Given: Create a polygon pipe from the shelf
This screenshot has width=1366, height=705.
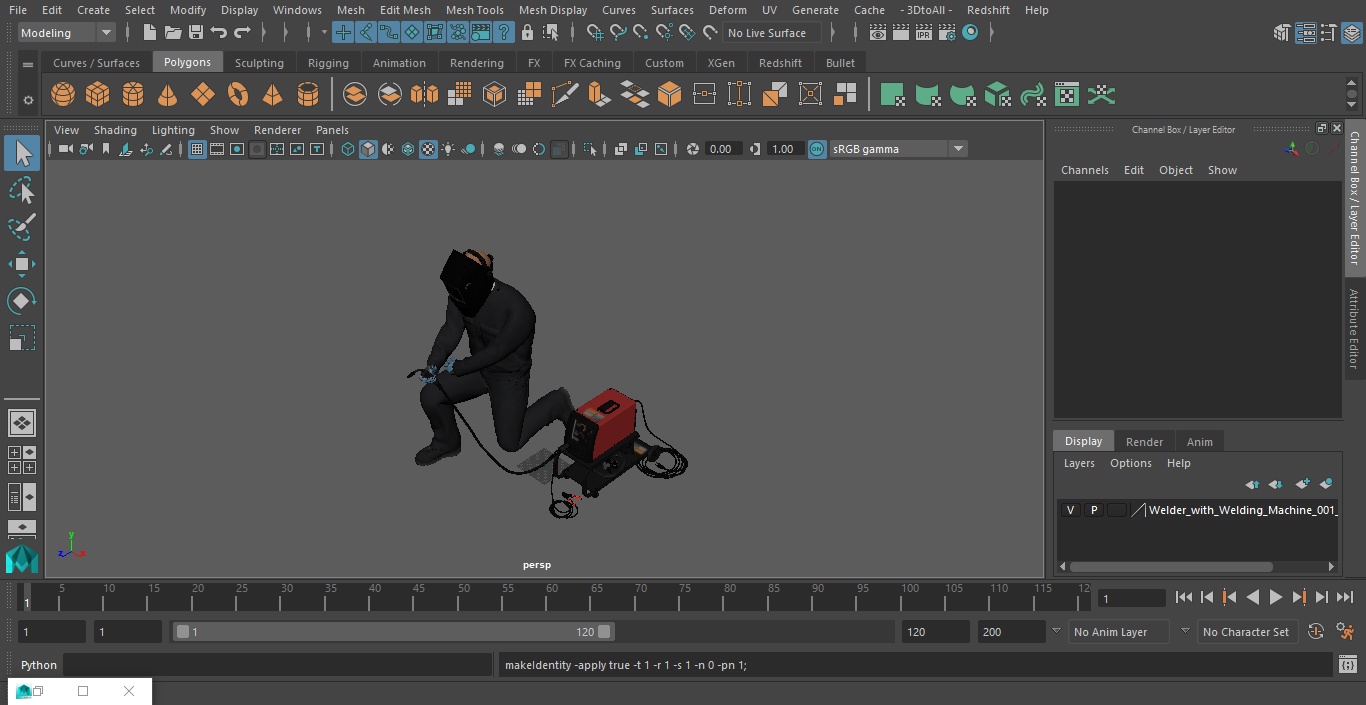Looking at the screenshot, I should (x=308, y=95).
